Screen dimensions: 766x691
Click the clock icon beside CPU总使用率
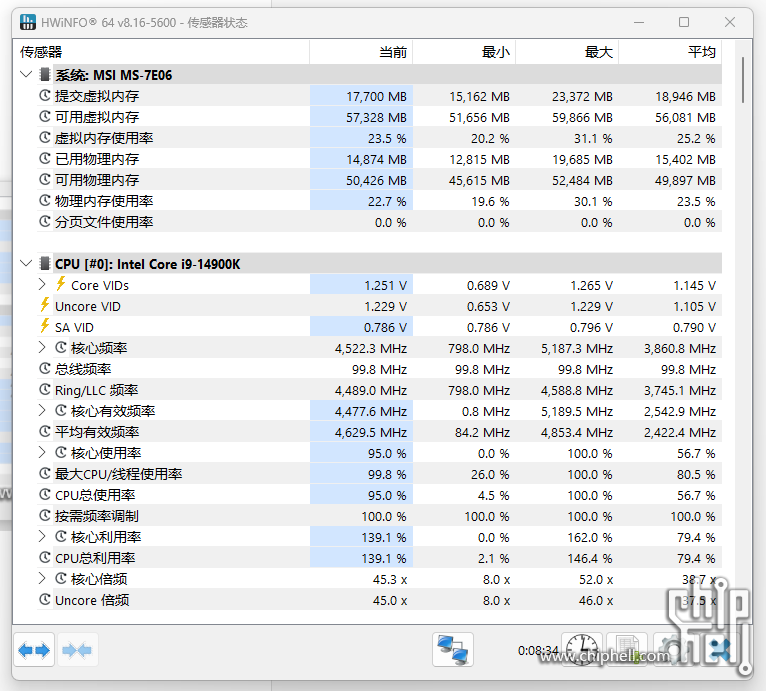(x=44, y=495)
